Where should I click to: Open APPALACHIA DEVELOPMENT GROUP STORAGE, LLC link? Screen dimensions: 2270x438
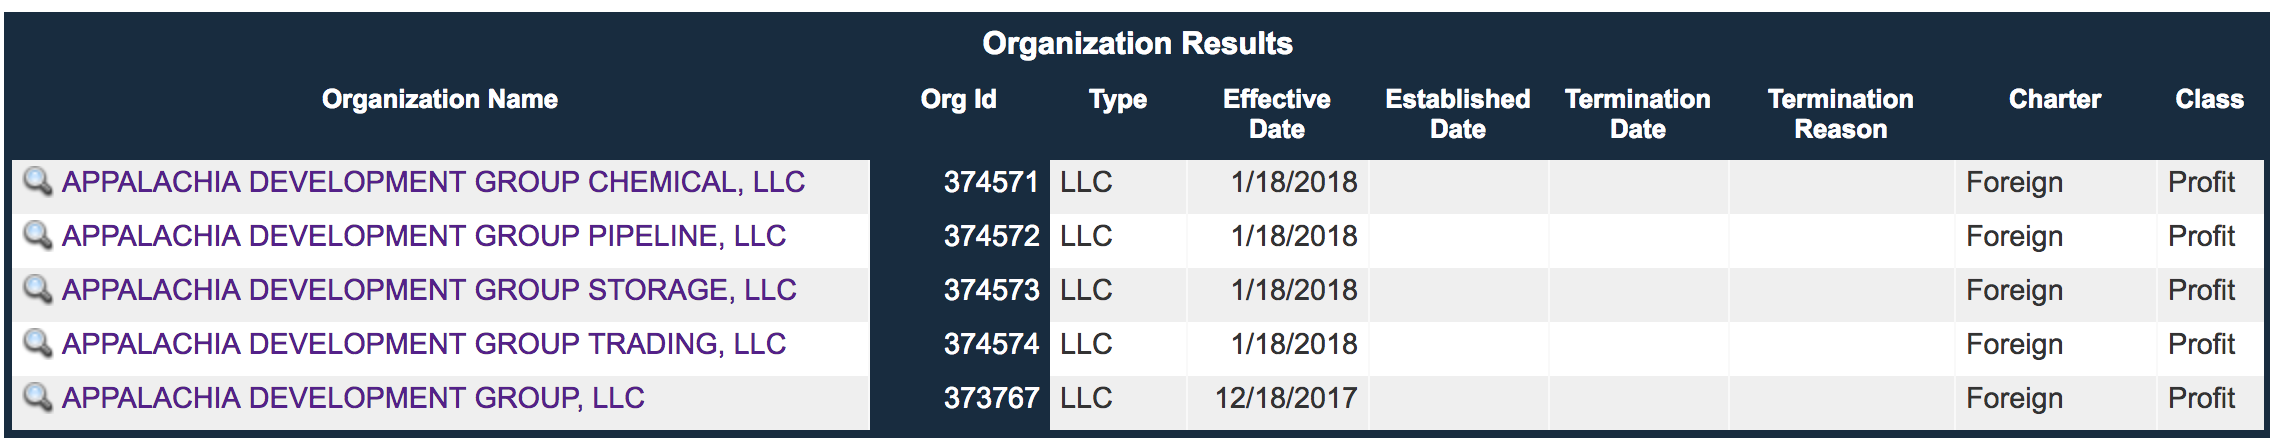click(x=429, y=290)
